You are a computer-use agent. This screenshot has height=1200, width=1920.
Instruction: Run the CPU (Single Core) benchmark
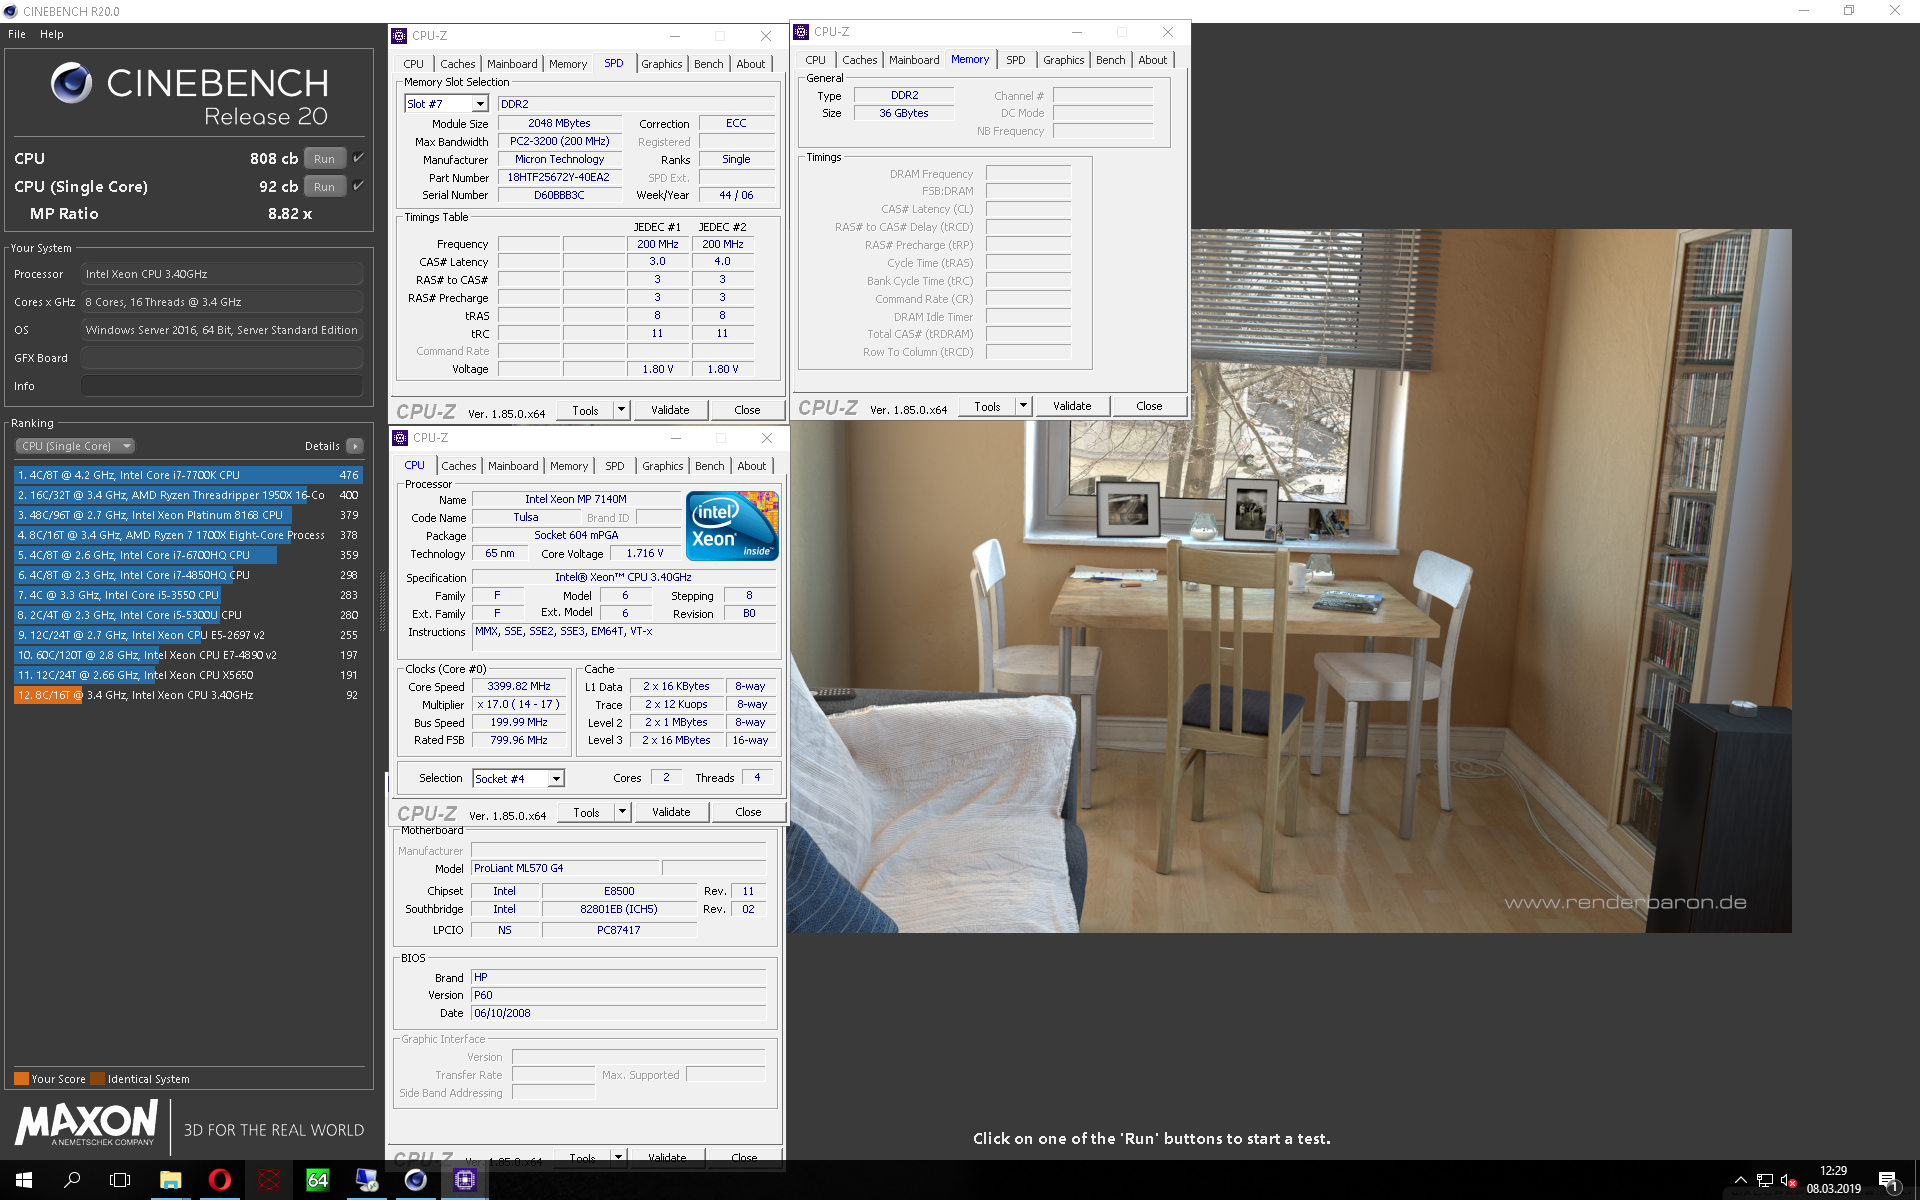pos(324,186)
